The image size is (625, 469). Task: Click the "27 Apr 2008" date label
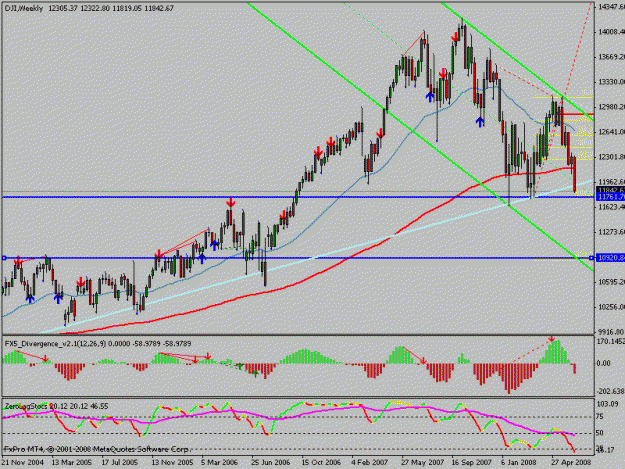(x=571, y=462)
